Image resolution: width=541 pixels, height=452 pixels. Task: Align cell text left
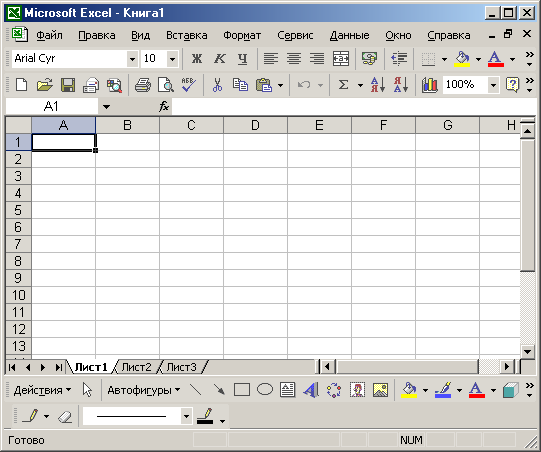coord(271,58)
